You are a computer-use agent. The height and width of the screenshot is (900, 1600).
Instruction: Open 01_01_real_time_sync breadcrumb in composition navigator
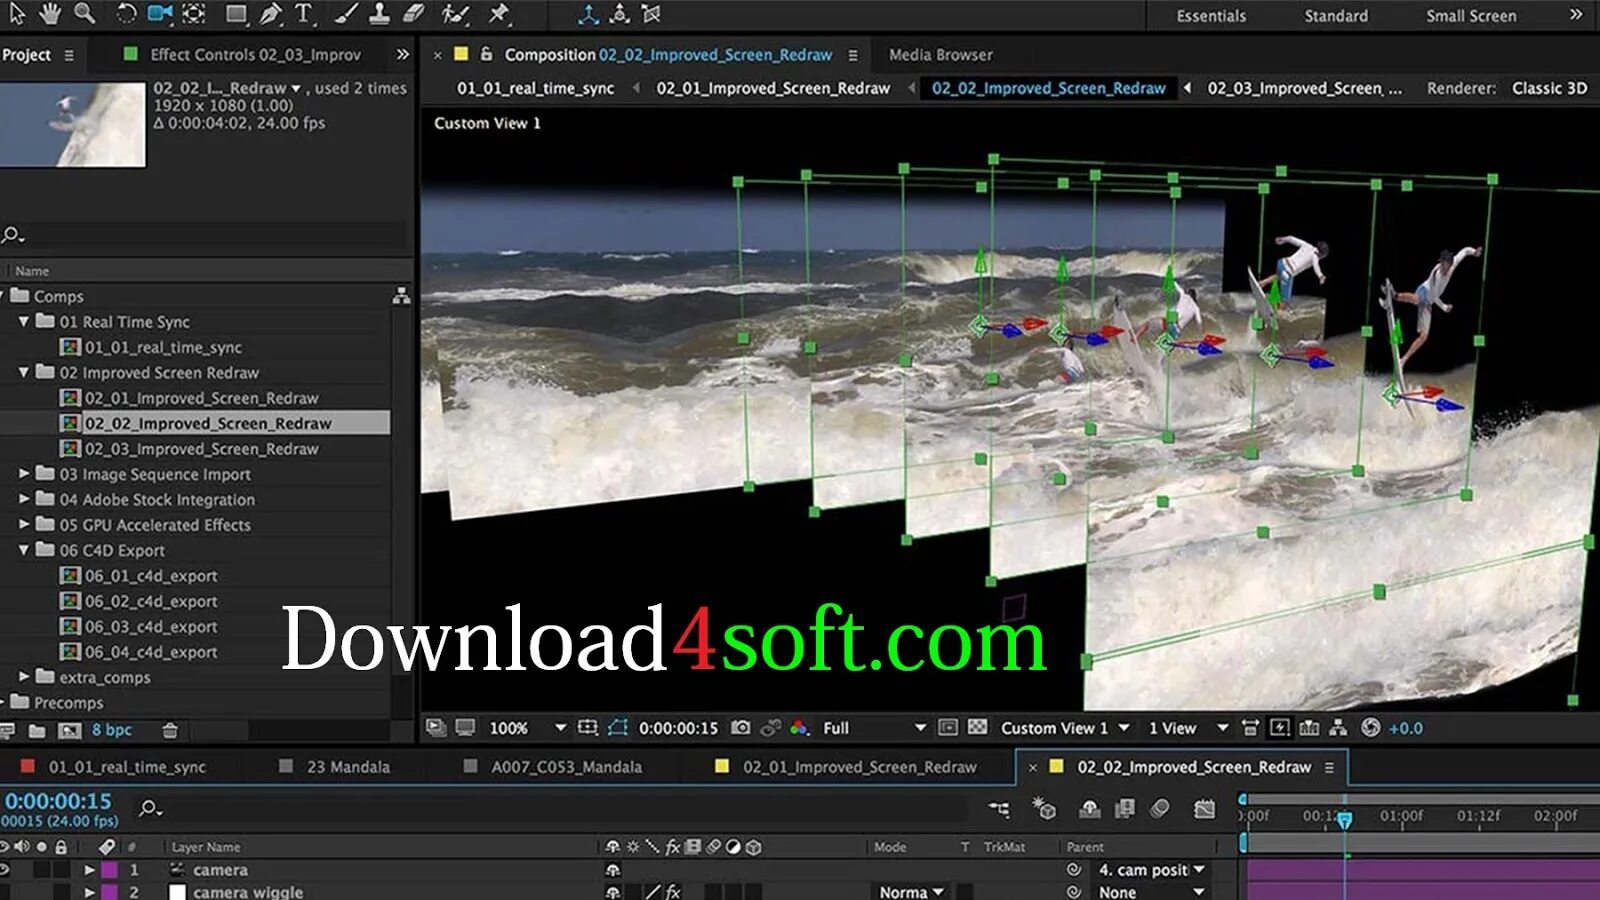(x=535, y=88)
